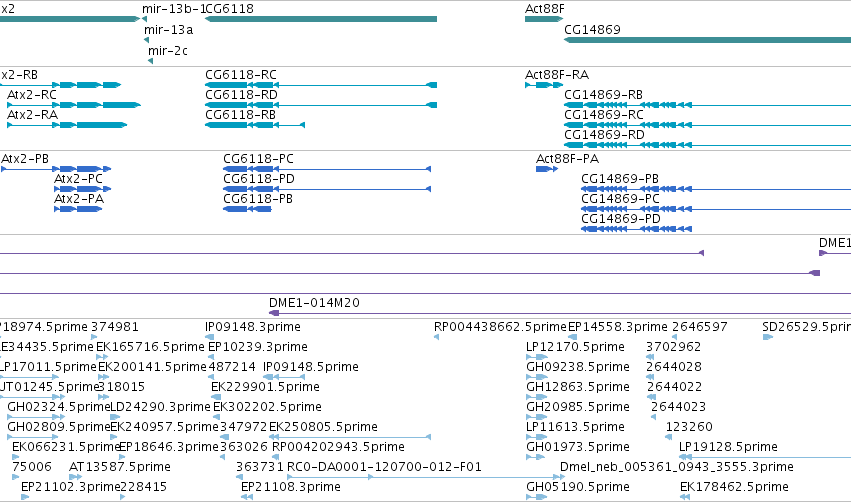Select the Atx2-RC transcript label
The image size is (851, 502).
pyautogui.click(x=32, y=95)
